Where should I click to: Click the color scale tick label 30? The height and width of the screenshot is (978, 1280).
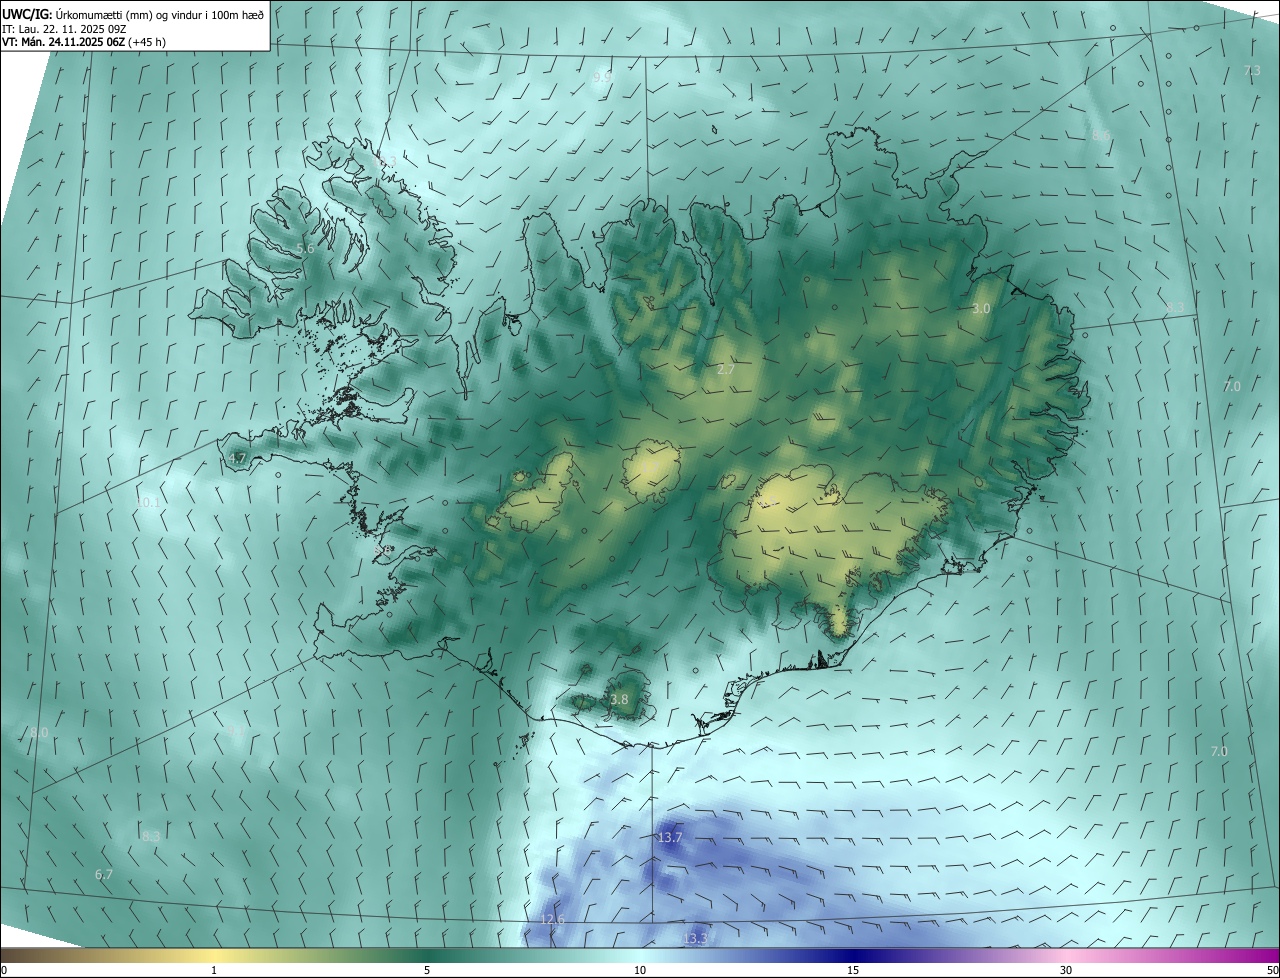coord(1066,971)
